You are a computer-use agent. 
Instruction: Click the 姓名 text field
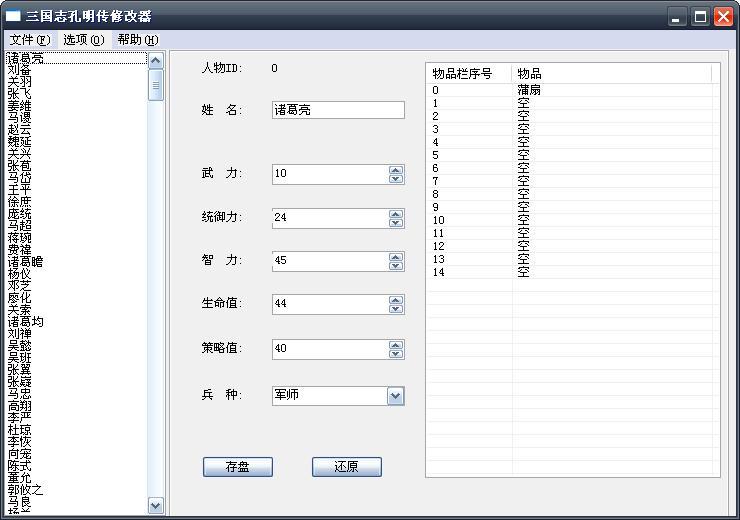coord(337,110)
